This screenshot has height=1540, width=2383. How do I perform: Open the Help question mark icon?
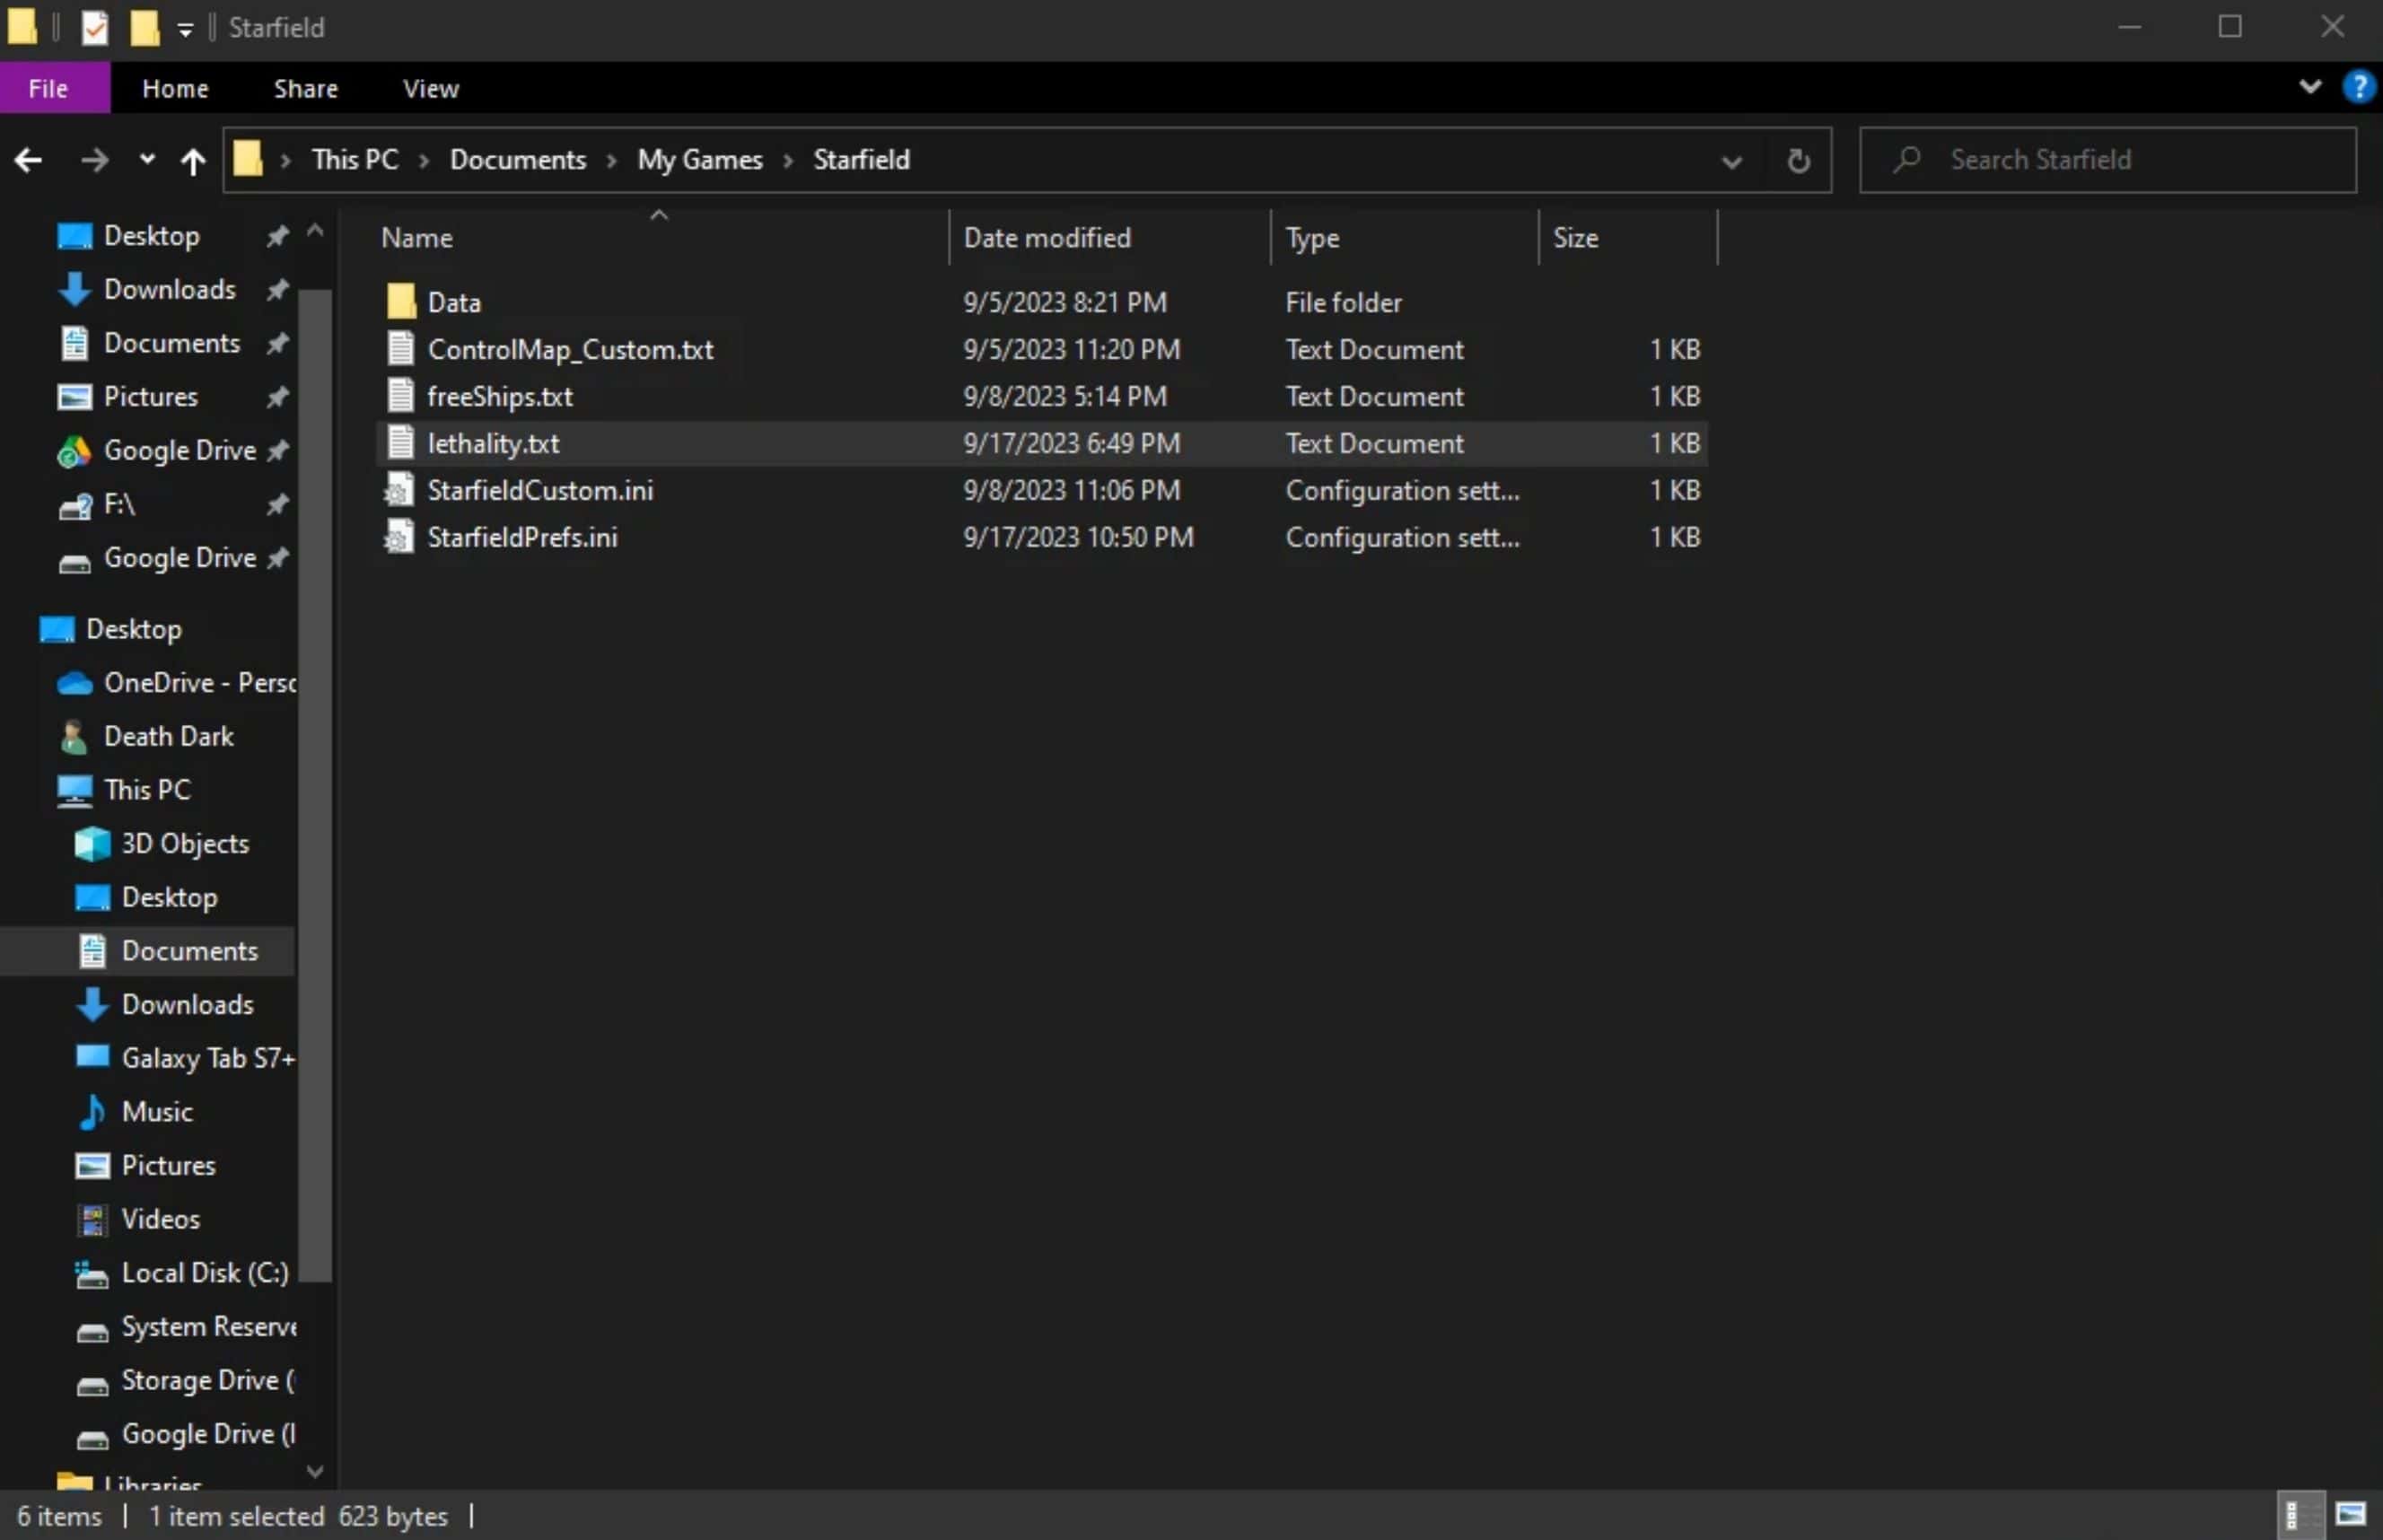click(2358, 88)
